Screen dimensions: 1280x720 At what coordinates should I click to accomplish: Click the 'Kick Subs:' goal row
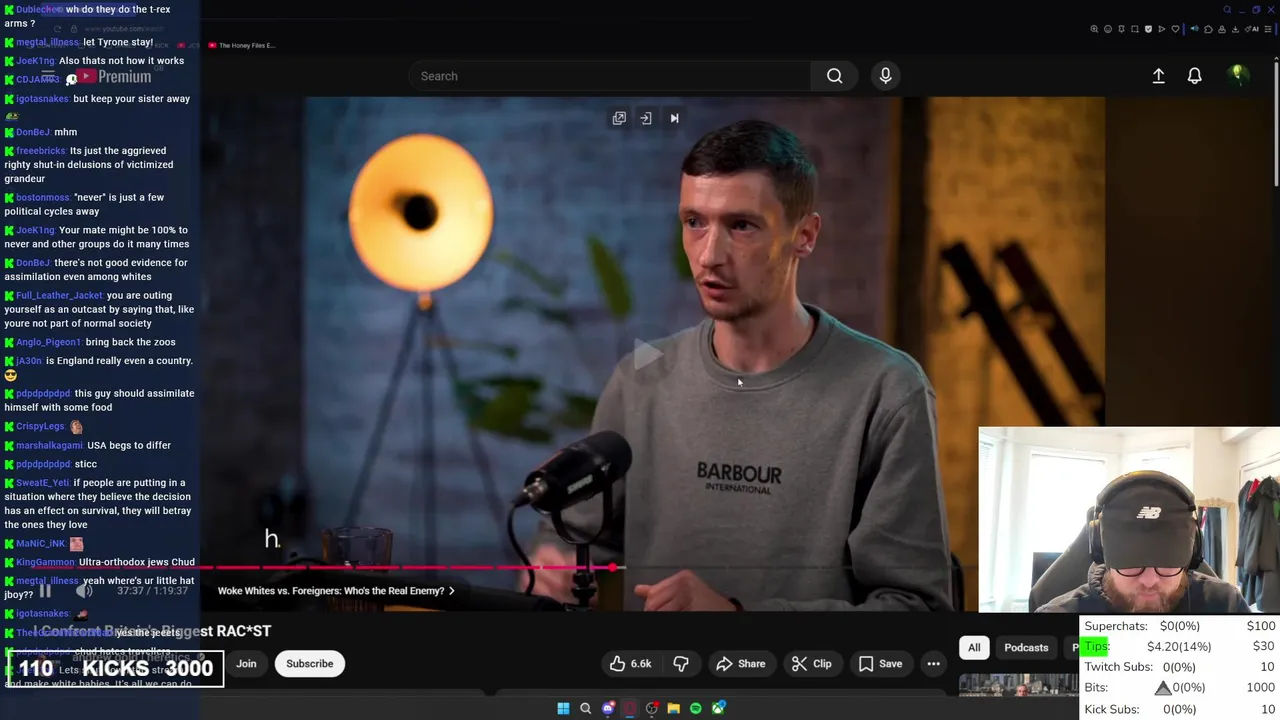(1180, 709)
